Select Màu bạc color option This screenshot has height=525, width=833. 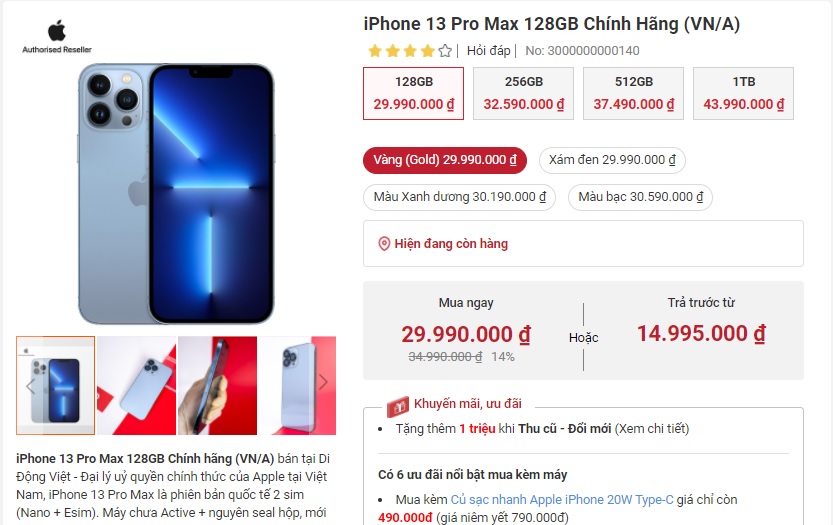[640, 197]
